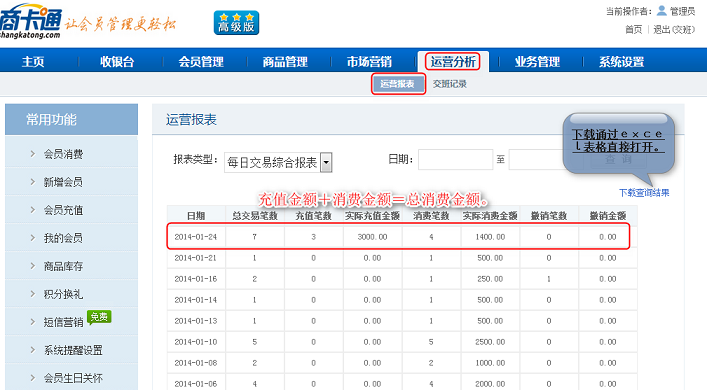707x390 pixels.
Task: Click the 首页 link at top right
Action: [x=634, y=30]
